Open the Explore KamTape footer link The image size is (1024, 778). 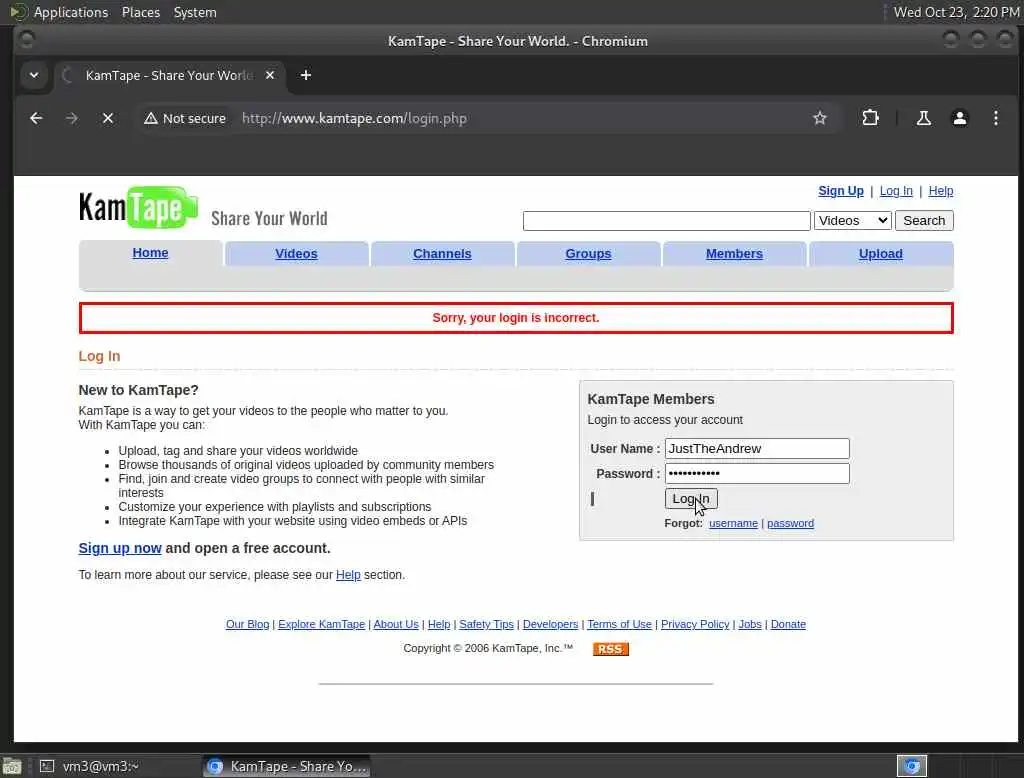click(321, 624)
